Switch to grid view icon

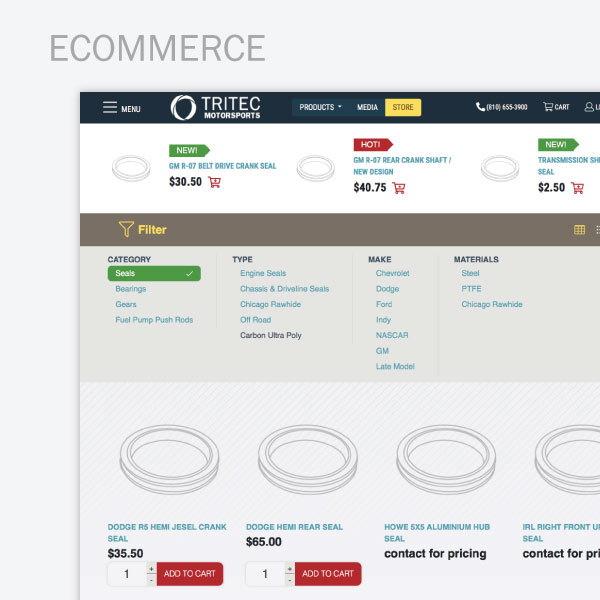point(579,230)
